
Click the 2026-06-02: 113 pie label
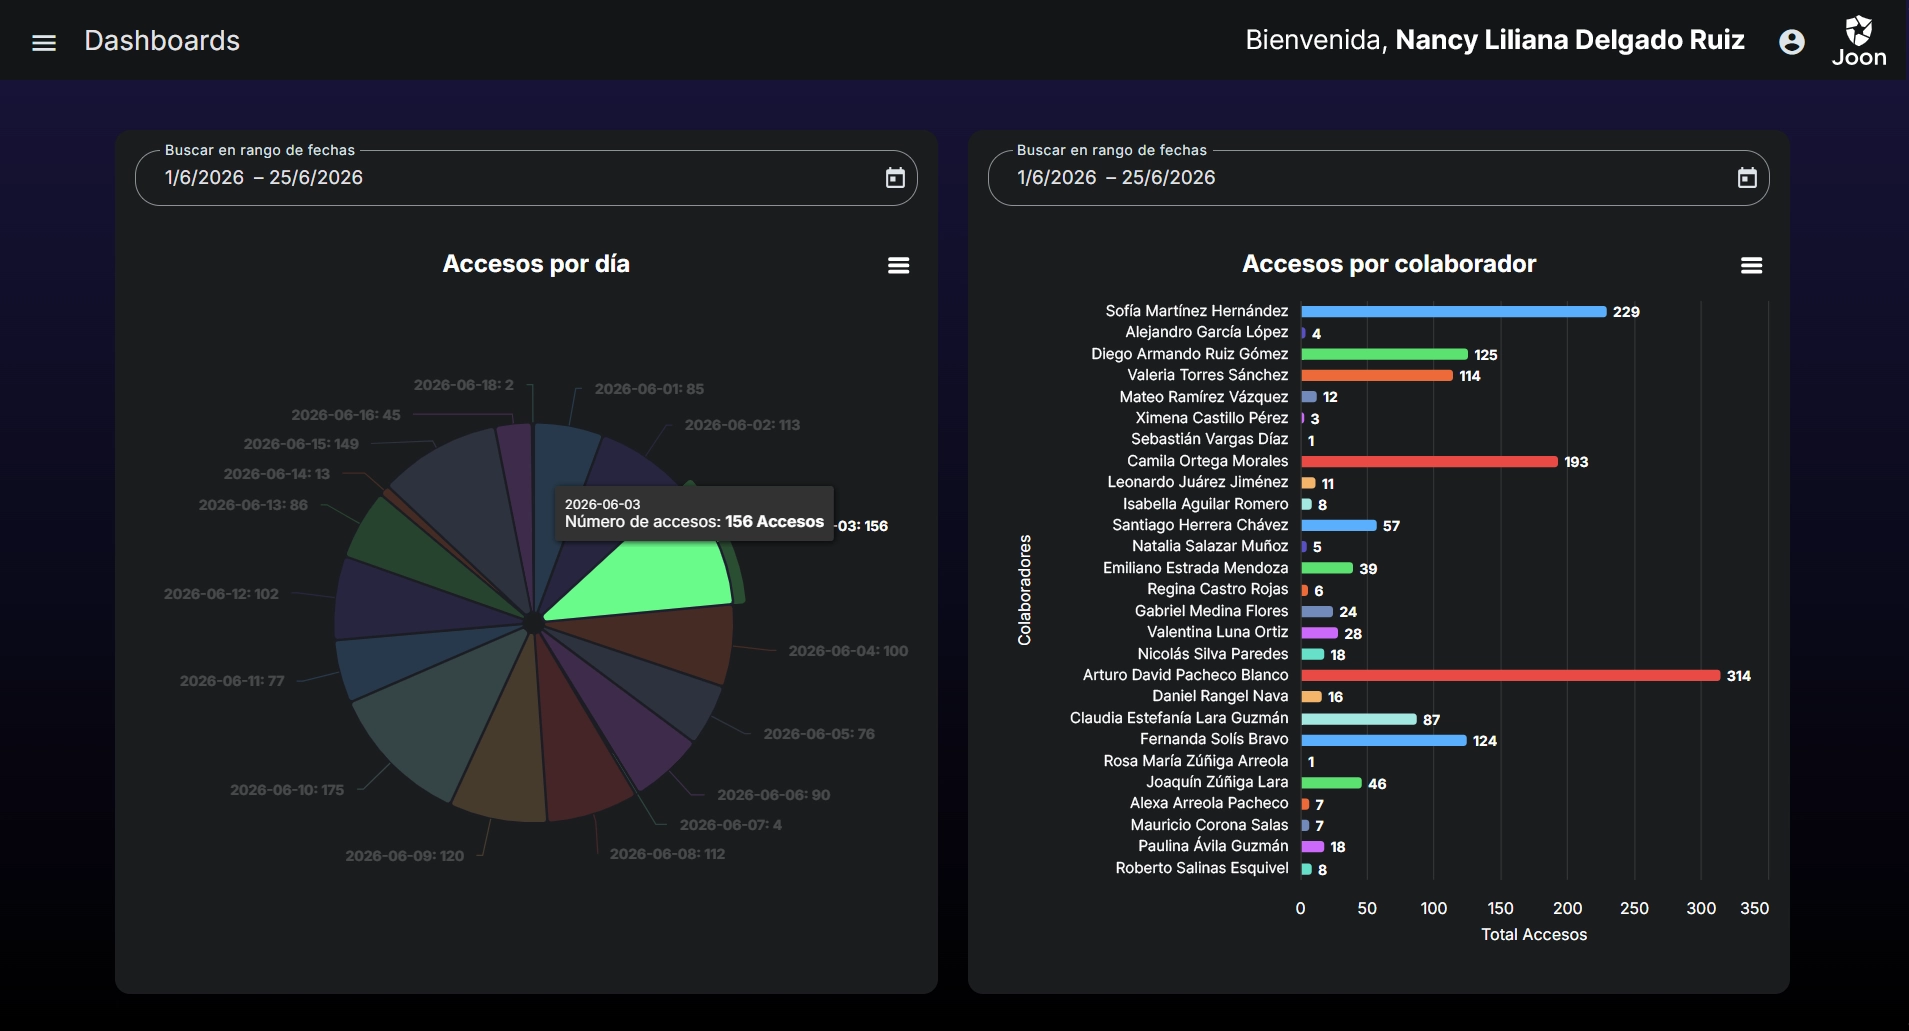point(742,425)
